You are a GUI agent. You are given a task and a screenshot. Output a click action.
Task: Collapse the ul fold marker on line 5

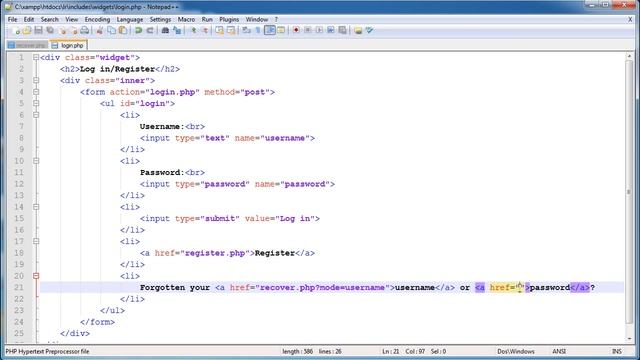pos(36,103)
